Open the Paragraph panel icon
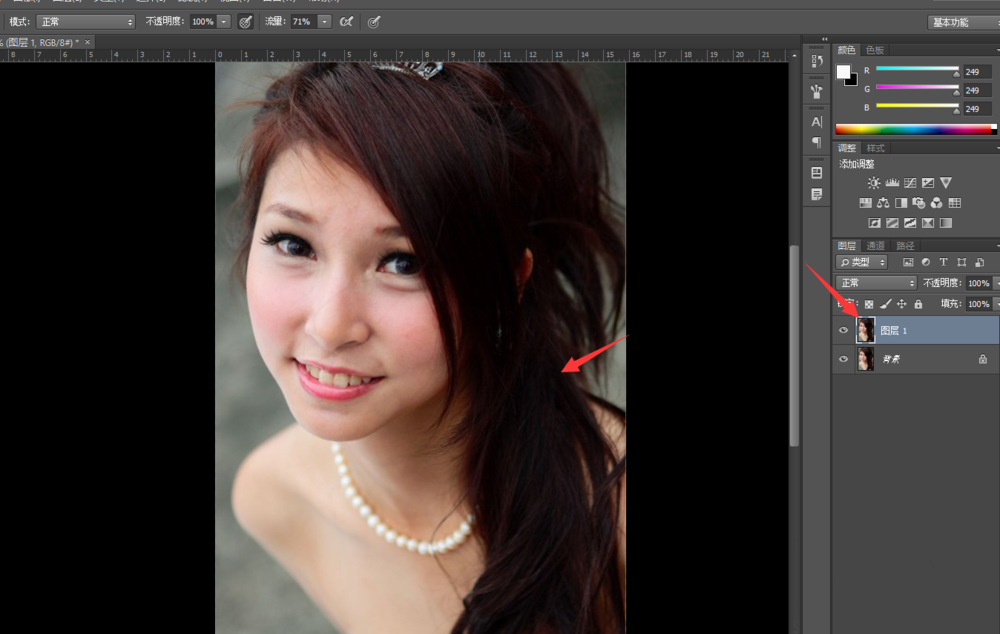1000x634 pixels. 817,142
